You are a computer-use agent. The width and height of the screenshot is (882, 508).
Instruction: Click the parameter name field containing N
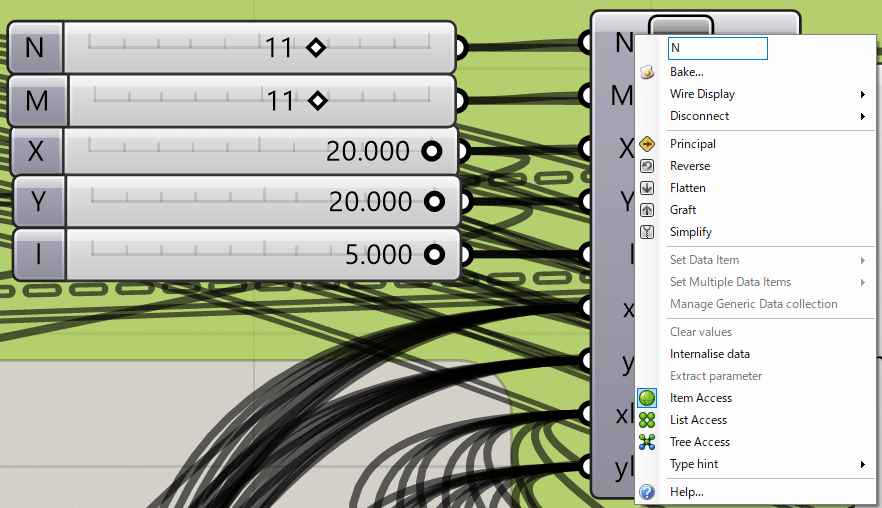pos(718,48)
